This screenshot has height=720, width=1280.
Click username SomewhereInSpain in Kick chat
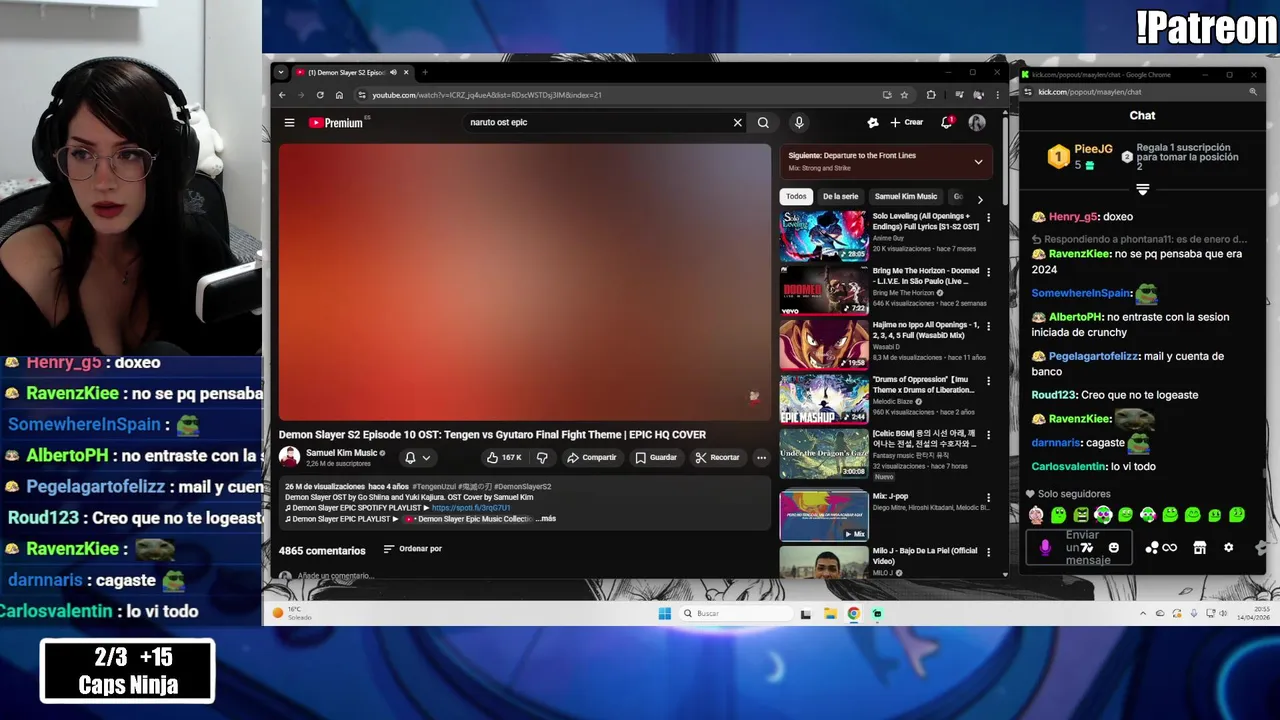(x=1081, y=293)
